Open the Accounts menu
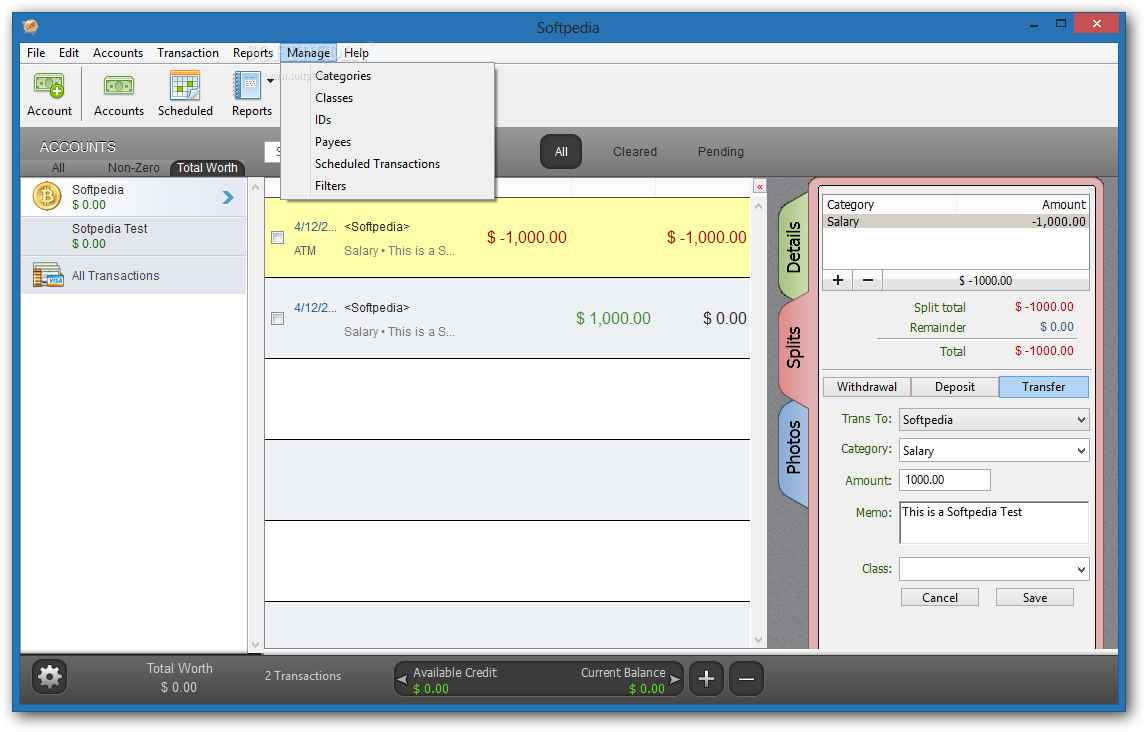Viewport: 1146px width, 732px height. coord(118,53)
